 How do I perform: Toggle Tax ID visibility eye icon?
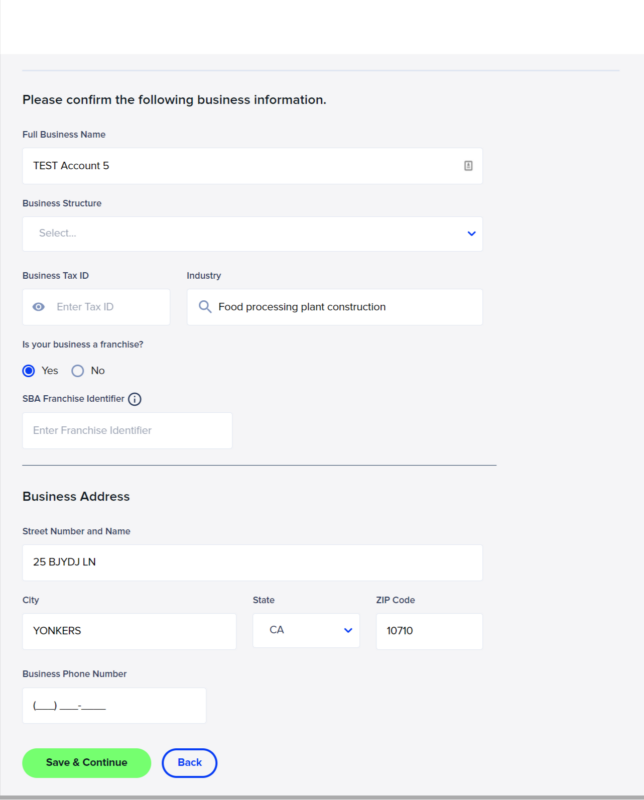coord(39,307)
